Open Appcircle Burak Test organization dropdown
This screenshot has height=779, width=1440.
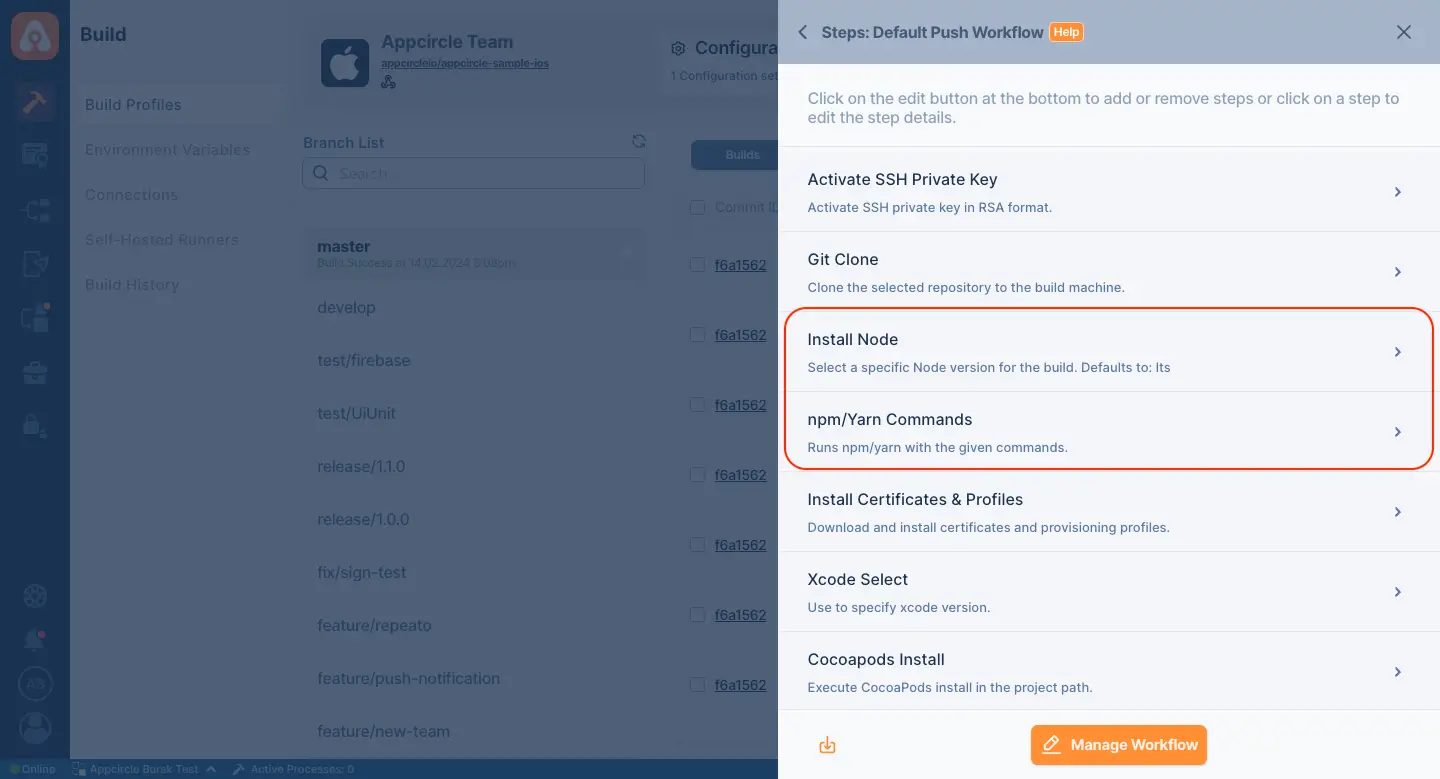pos(143,769)
